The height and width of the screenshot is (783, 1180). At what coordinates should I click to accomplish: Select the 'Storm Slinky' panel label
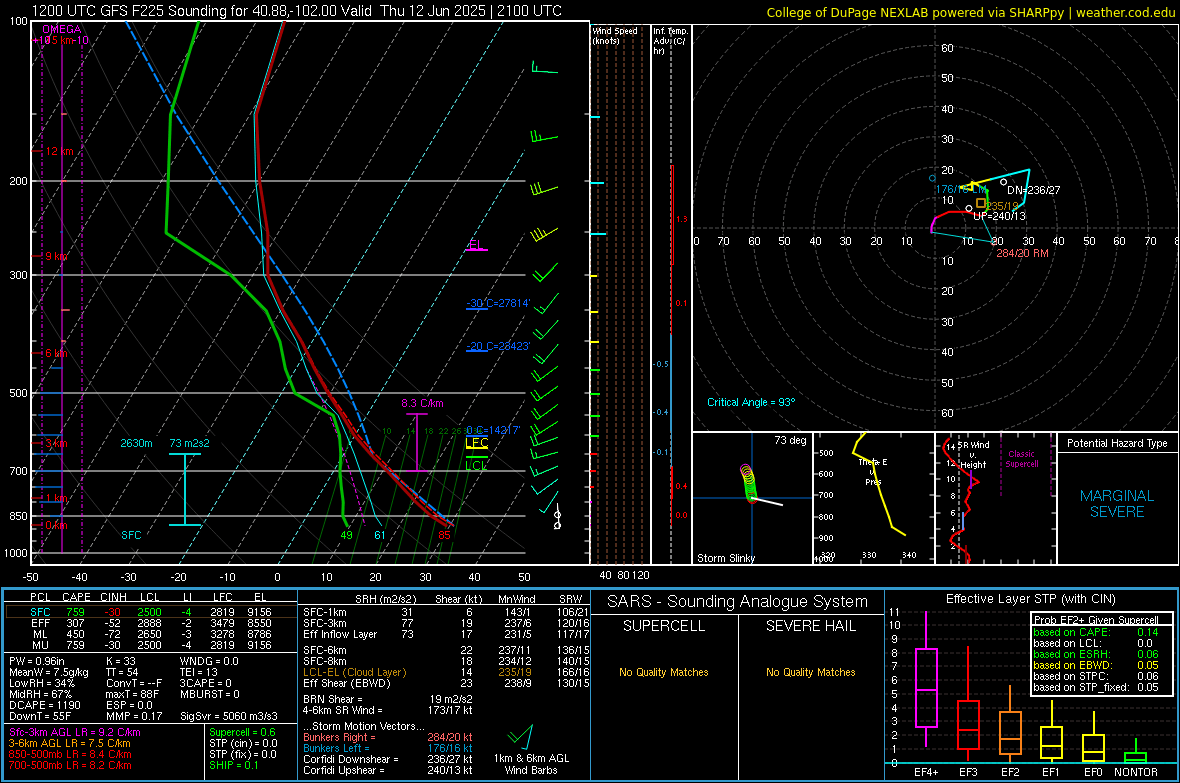[725, 558]
